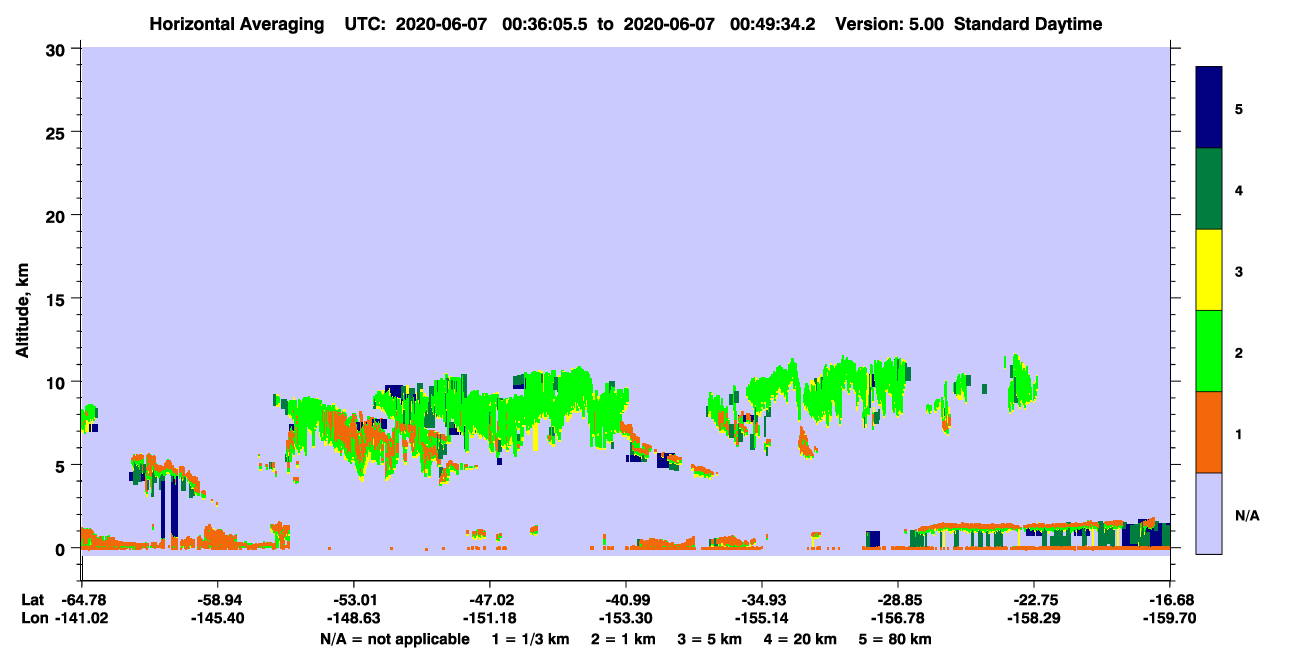
Task: Click the longitude value -153.30
Action: tap(625, 619)
